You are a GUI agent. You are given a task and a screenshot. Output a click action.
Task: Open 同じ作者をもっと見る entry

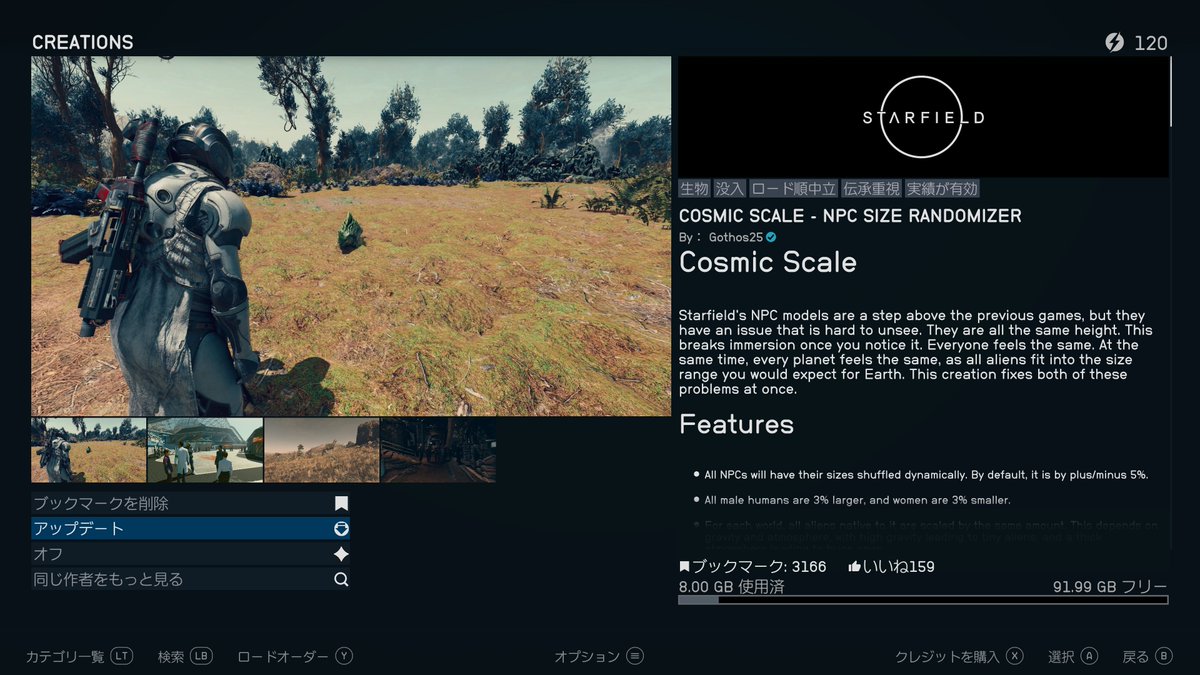click(x=191, y=579)
